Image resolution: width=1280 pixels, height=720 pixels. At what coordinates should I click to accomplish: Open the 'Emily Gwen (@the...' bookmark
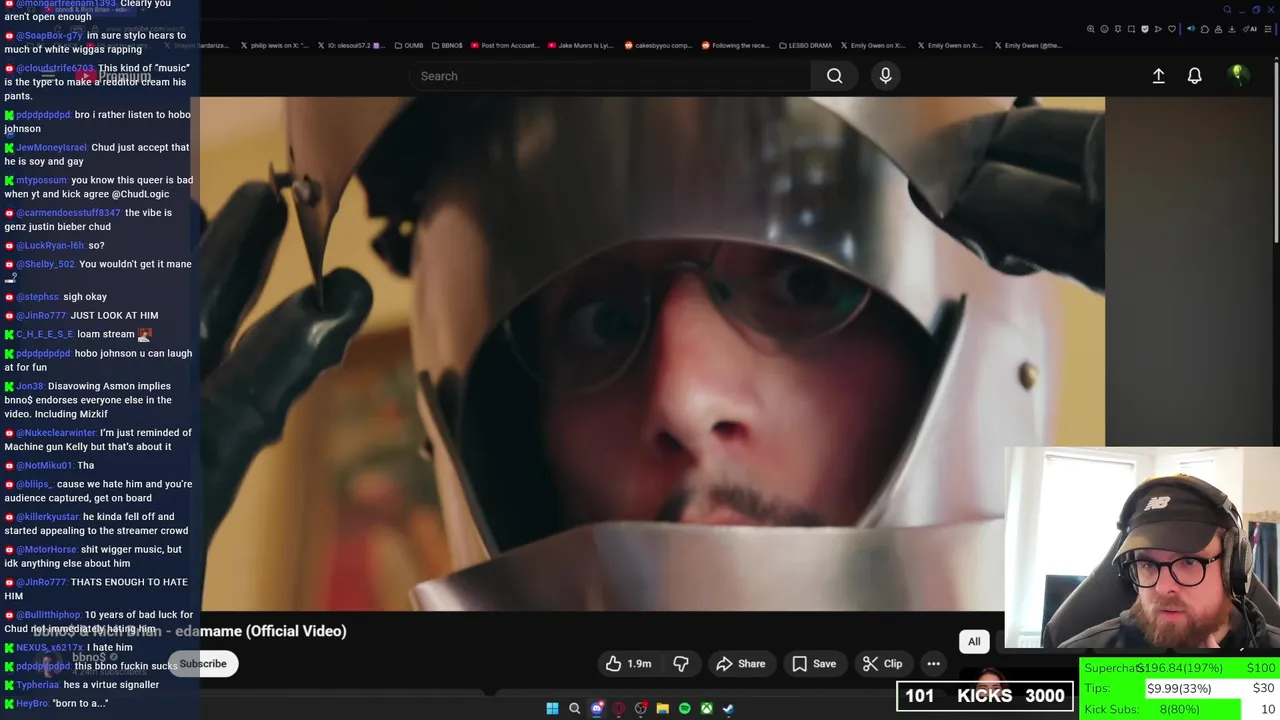(x=1029, y=45)
